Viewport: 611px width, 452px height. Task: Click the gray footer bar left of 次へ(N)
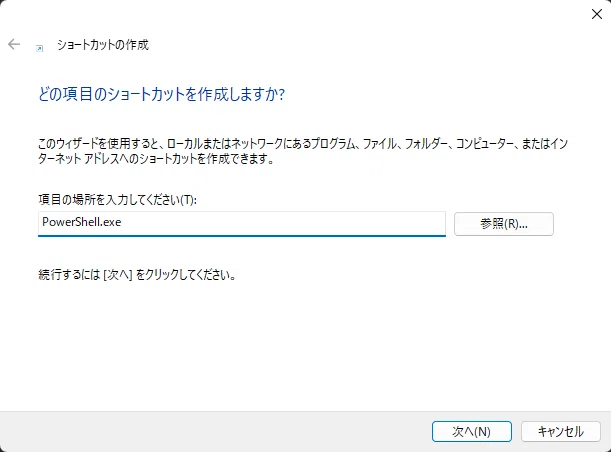[x=214, y=431]
